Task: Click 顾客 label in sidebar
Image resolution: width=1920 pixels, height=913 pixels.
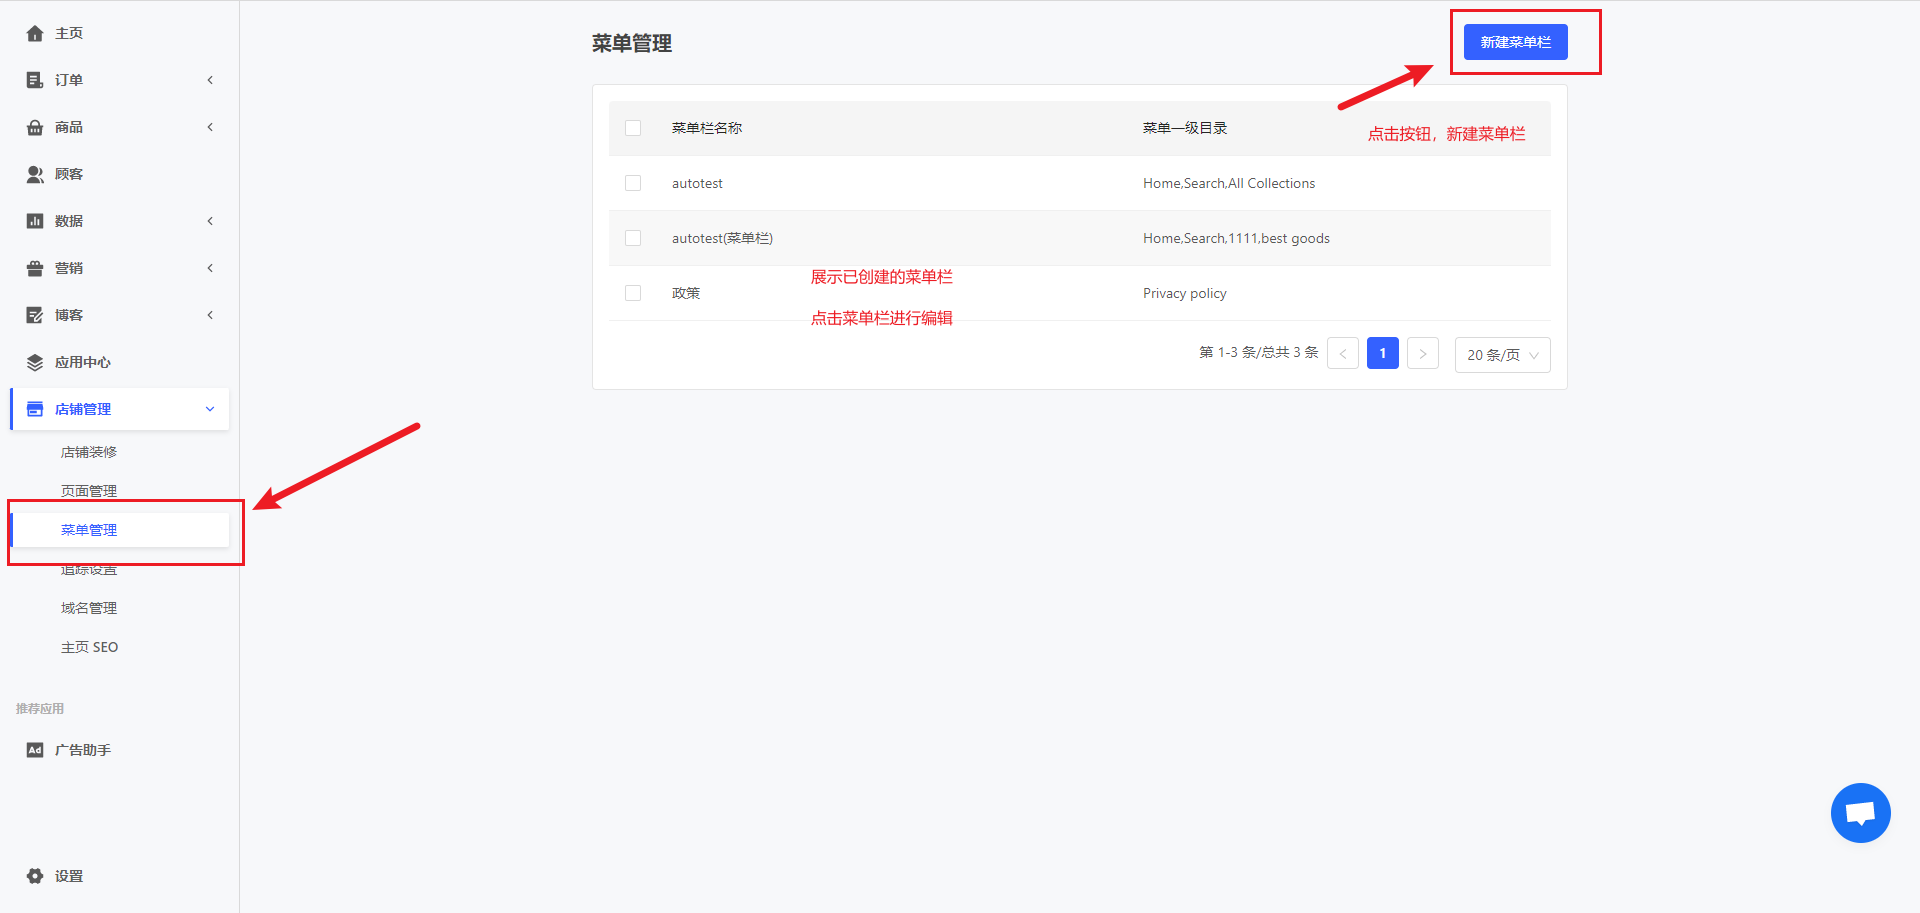Action: [69, 174]
